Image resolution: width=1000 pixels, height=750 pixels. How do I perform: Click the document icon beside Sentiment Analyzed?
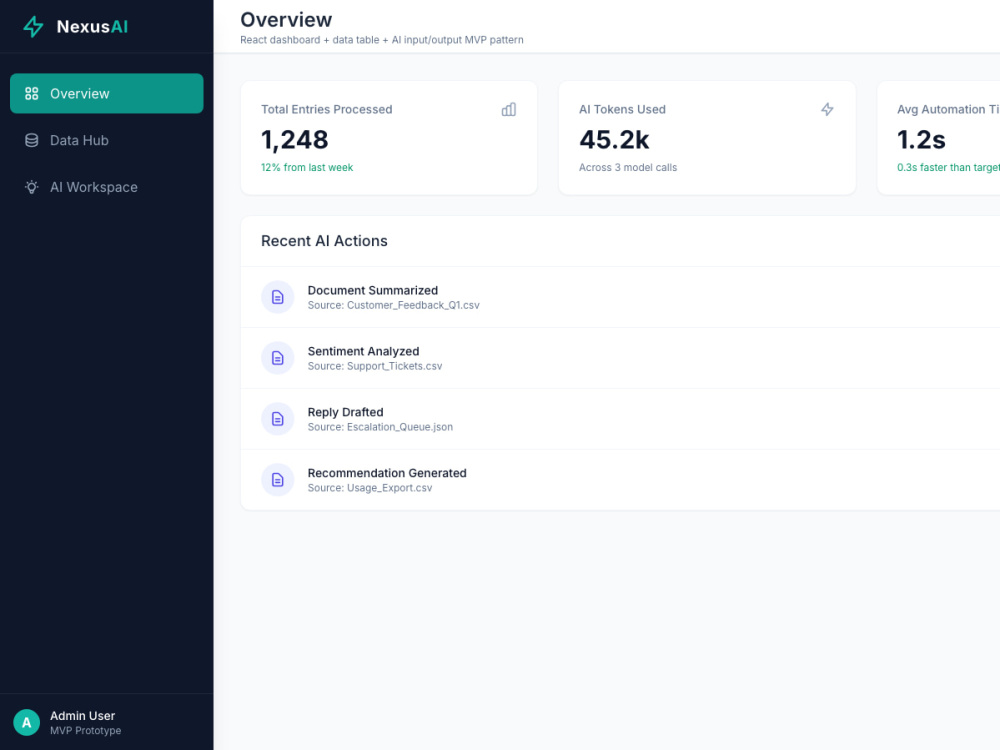tap(277, 358)
